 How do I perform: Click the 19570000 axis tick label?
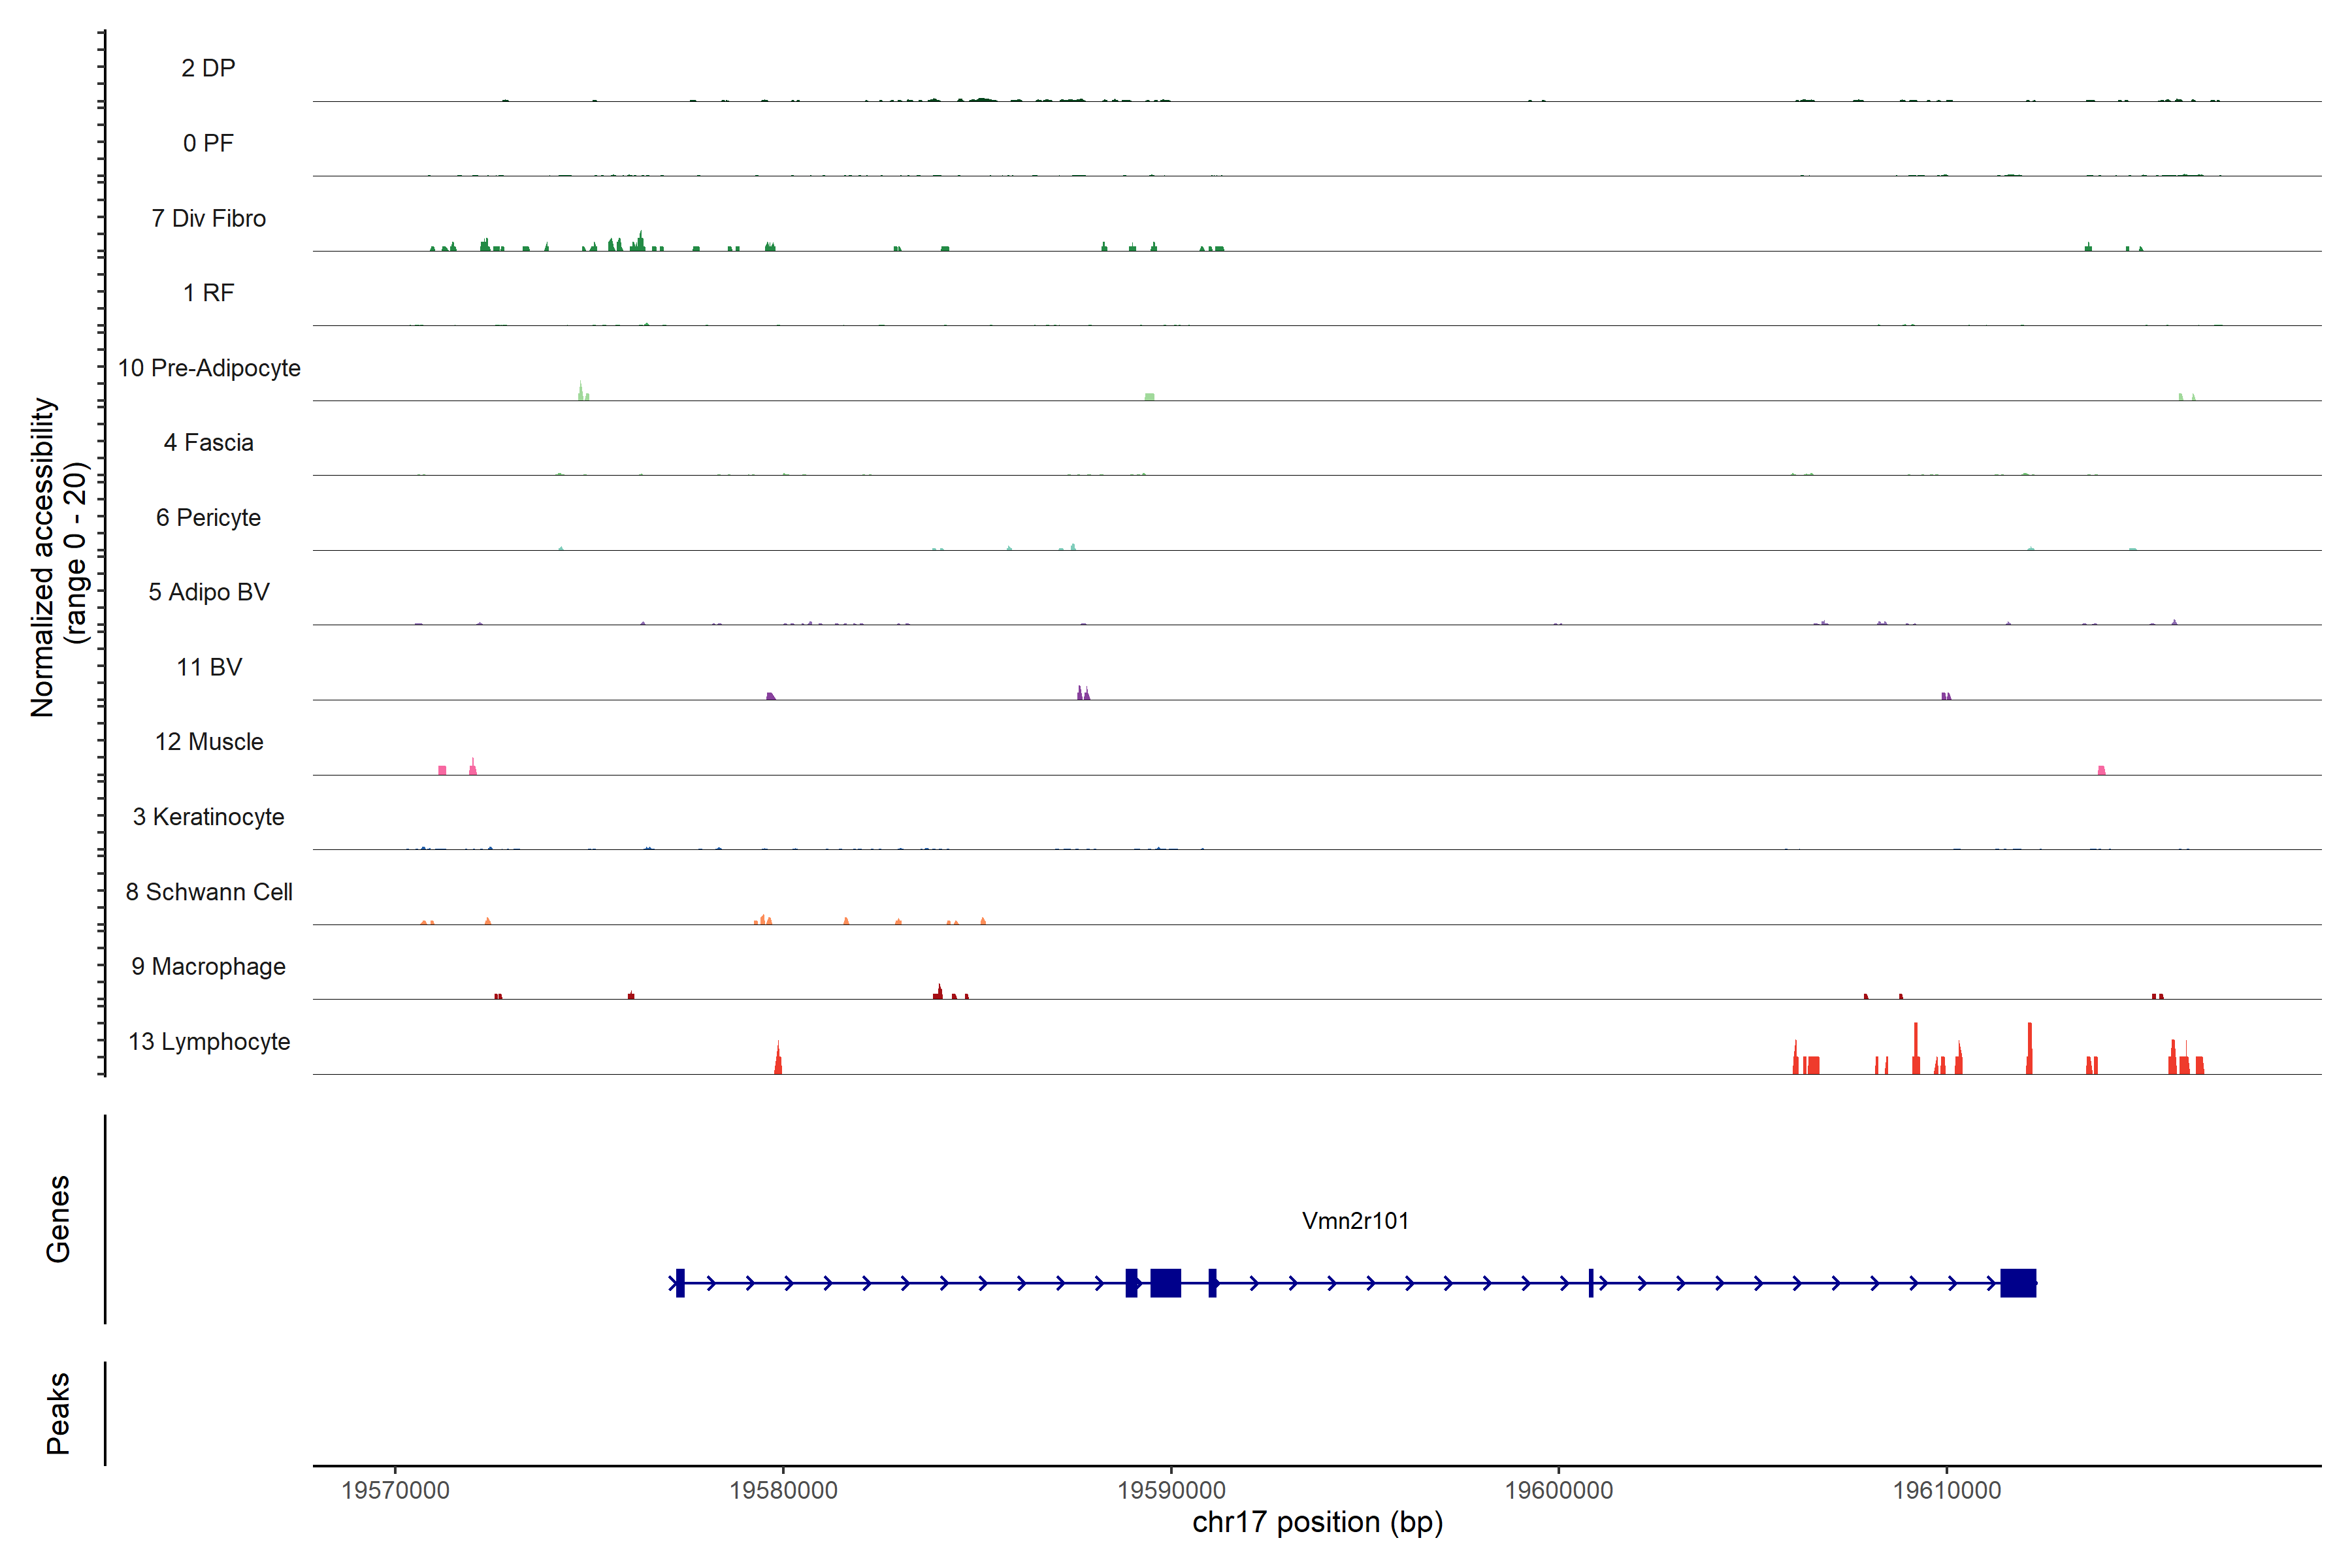[395, 1490]
